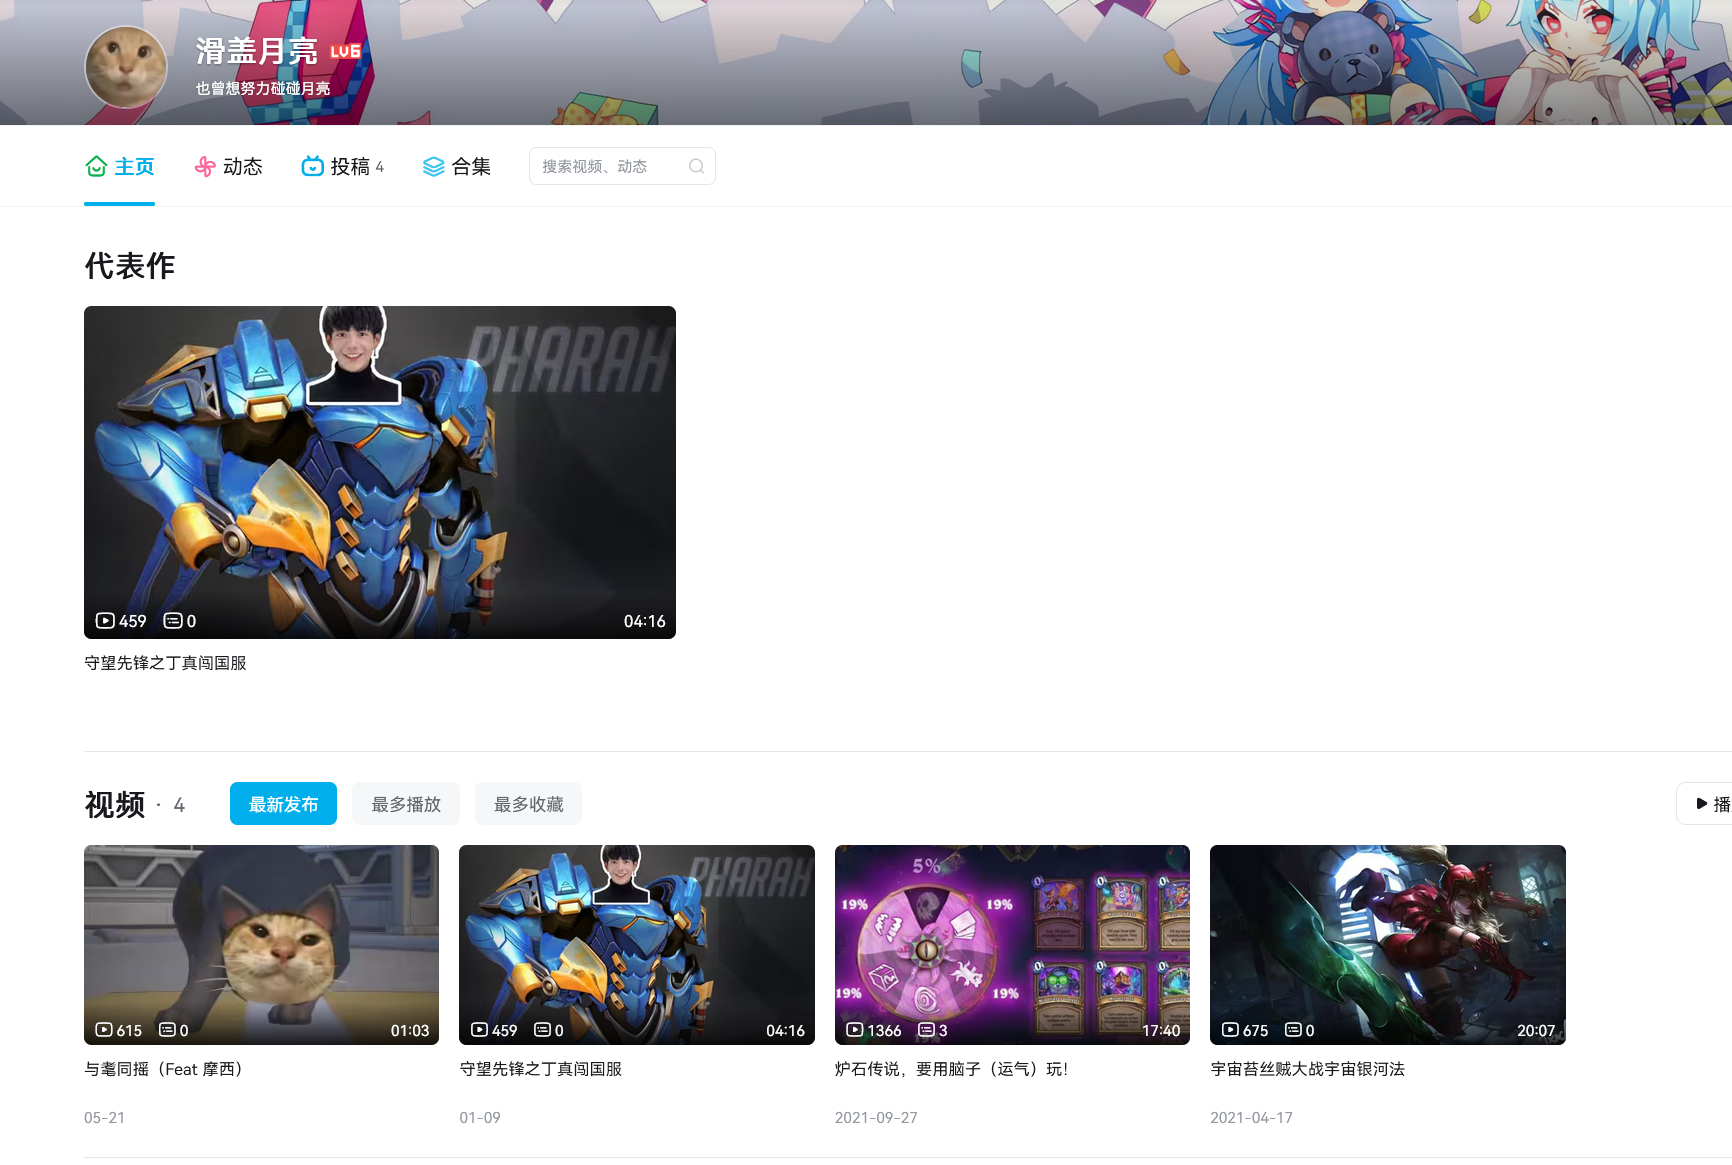Click the stacked layers icon beside 合集
This screenshot has width=1732, height=1165.
[x=433, y=166]
